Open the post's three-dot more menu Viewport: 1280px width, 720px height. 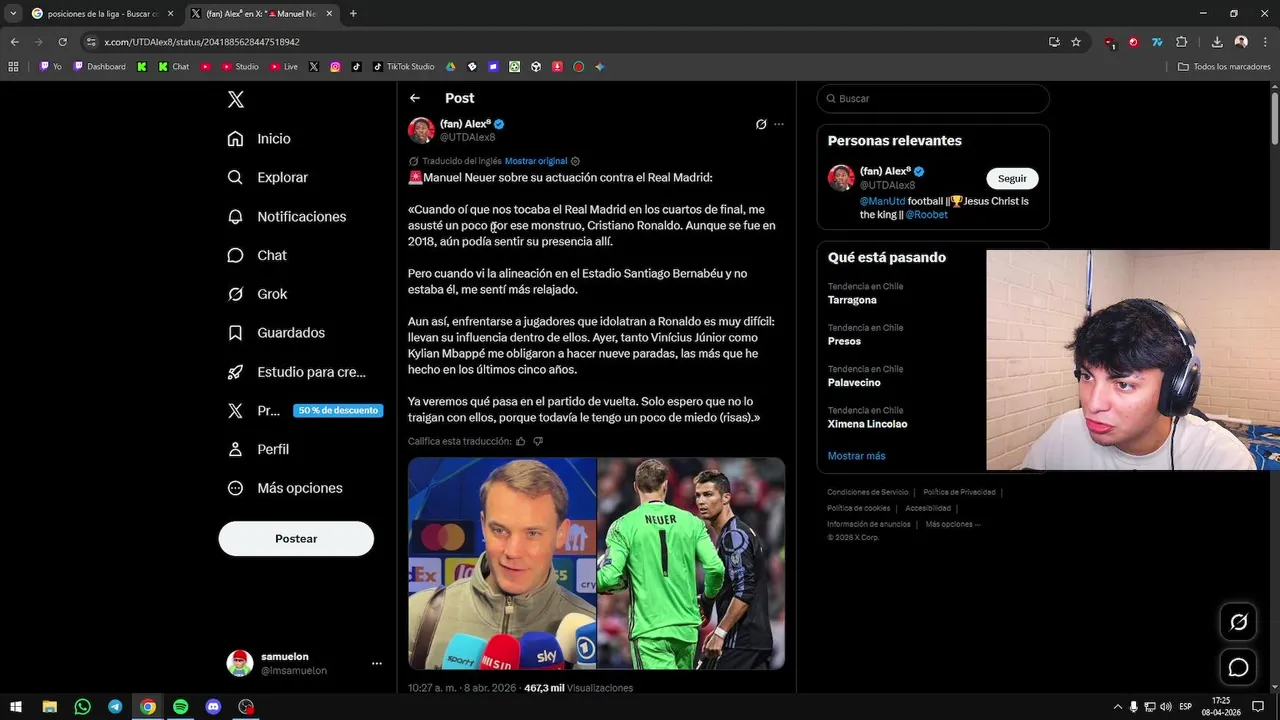point(779,124)
